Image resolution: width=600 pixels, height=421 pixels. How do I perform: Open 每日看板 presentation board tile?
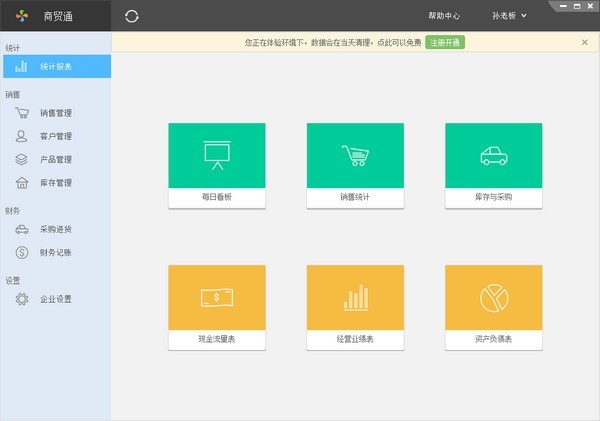coord(216,165)
